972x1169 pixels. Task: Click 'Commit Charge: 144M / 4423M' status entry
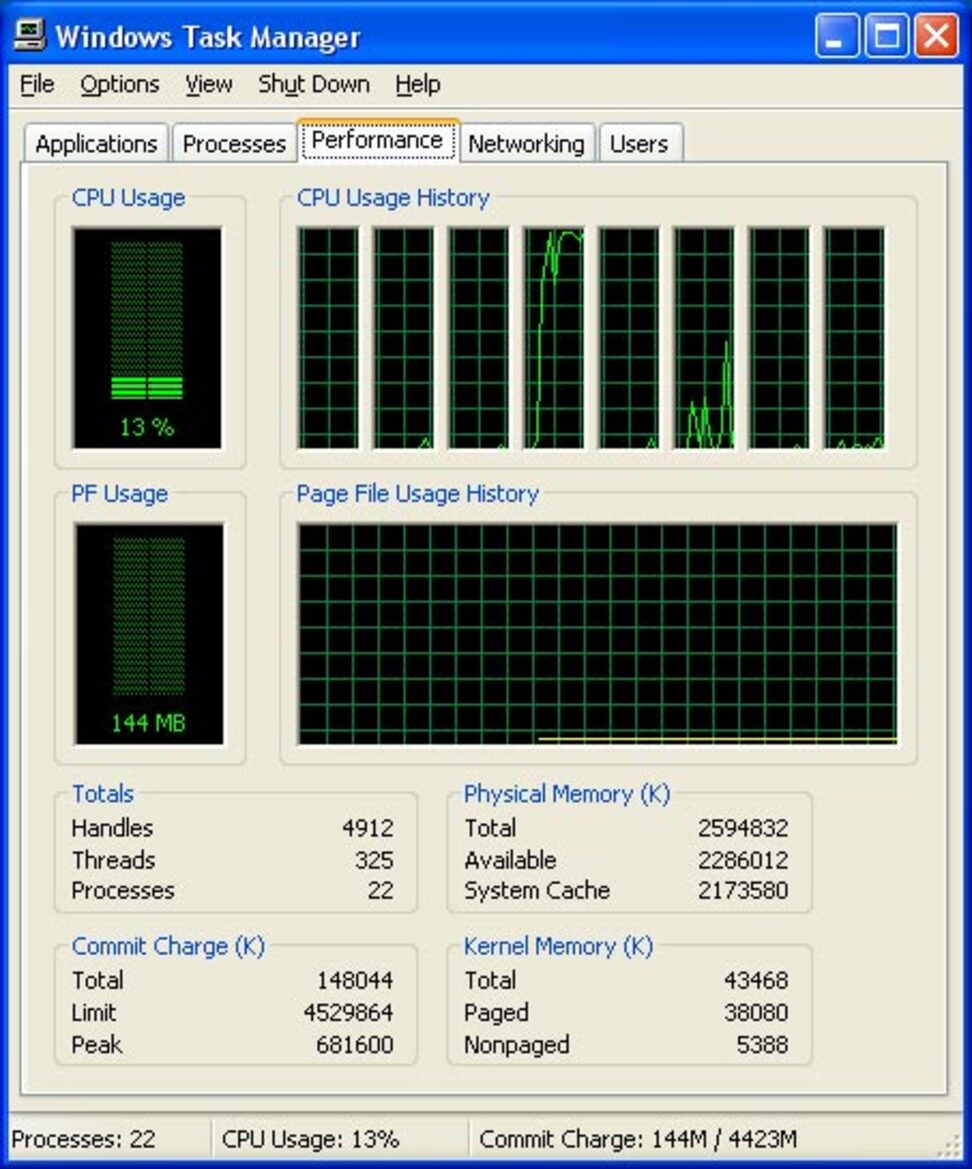click(x=638, y=1139)
